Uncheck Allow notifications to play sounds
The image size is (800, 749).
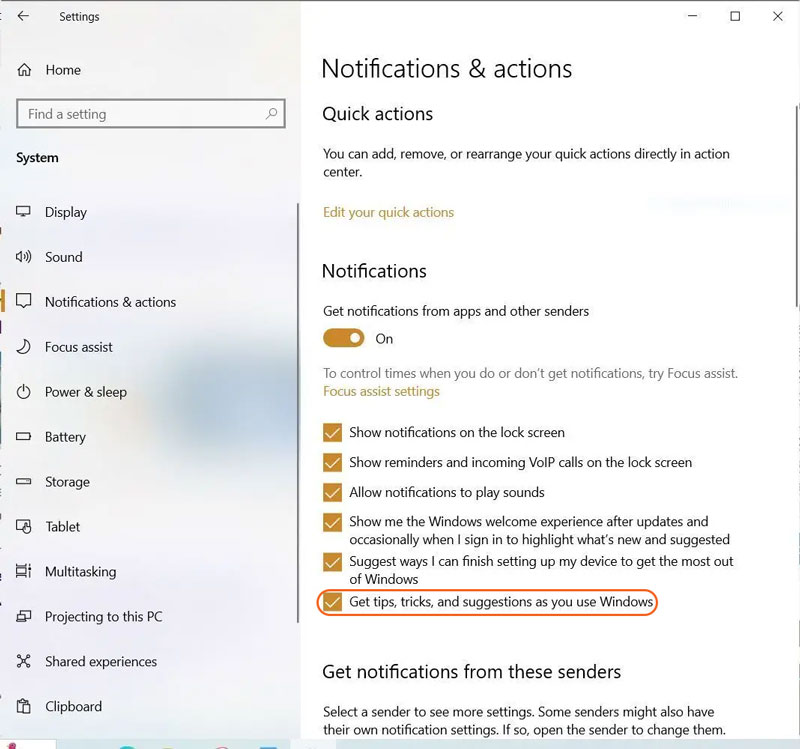[332, 492]
